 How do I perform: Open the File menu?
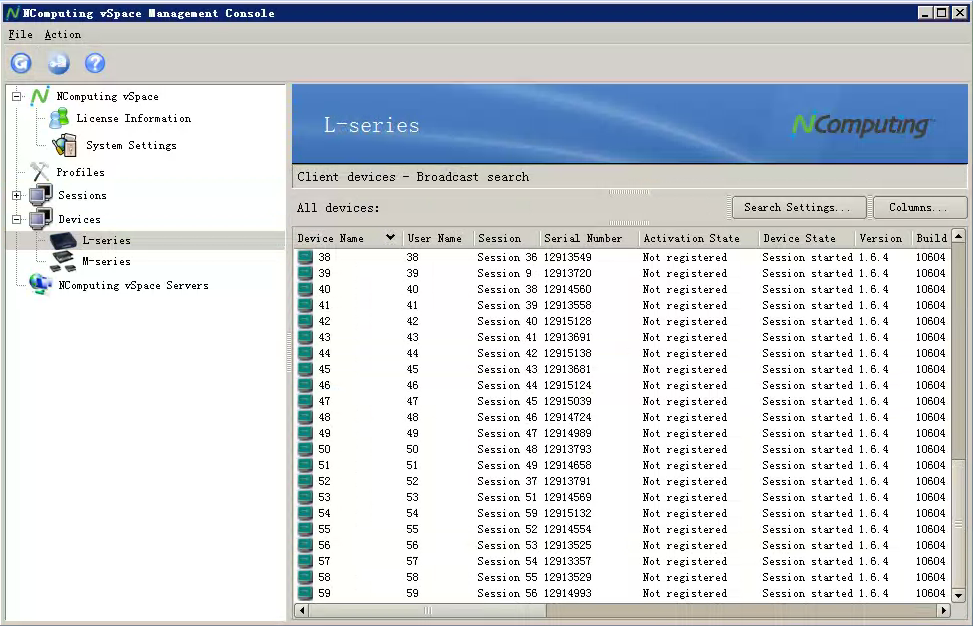tap(20, 34)
